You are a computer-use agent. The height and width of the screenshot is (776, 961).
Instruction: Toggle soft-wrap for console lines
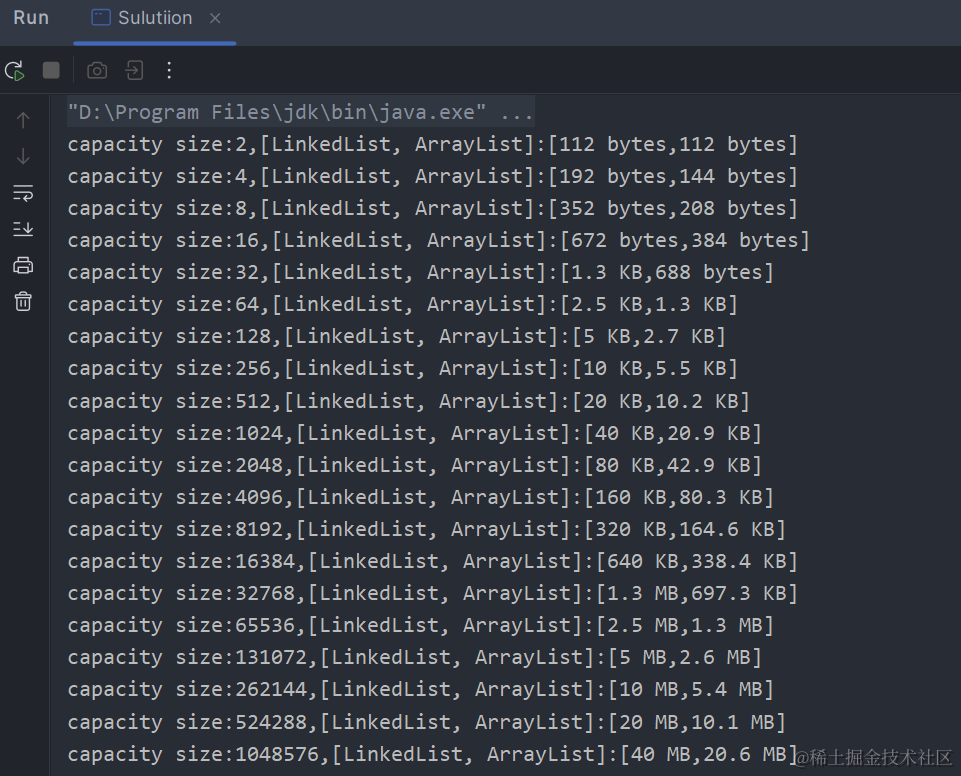(x=22, y=193)
